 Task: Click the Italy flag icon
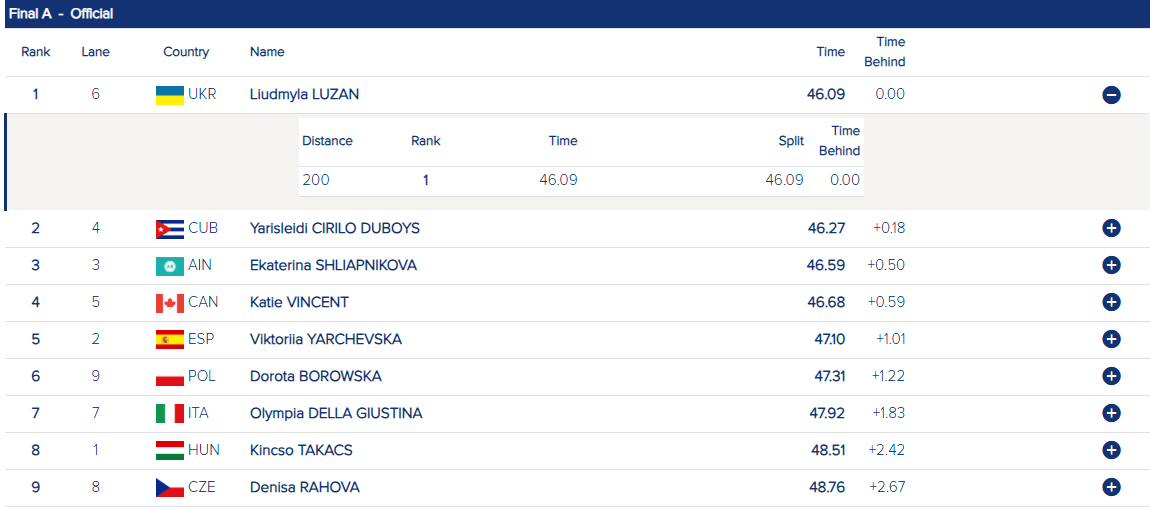(169, 413)
